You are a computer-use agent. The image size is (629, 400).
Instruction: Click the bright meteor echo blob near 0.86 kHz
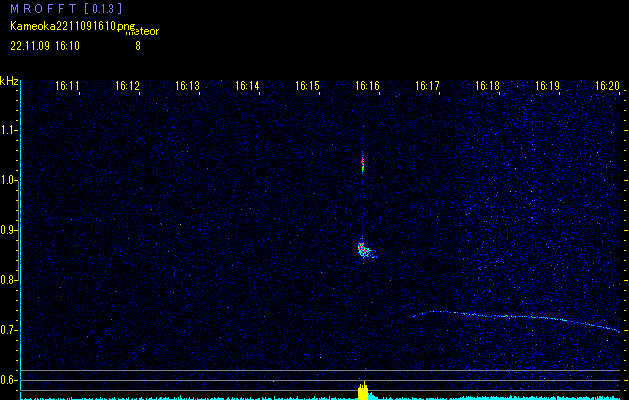coord(364,250)
